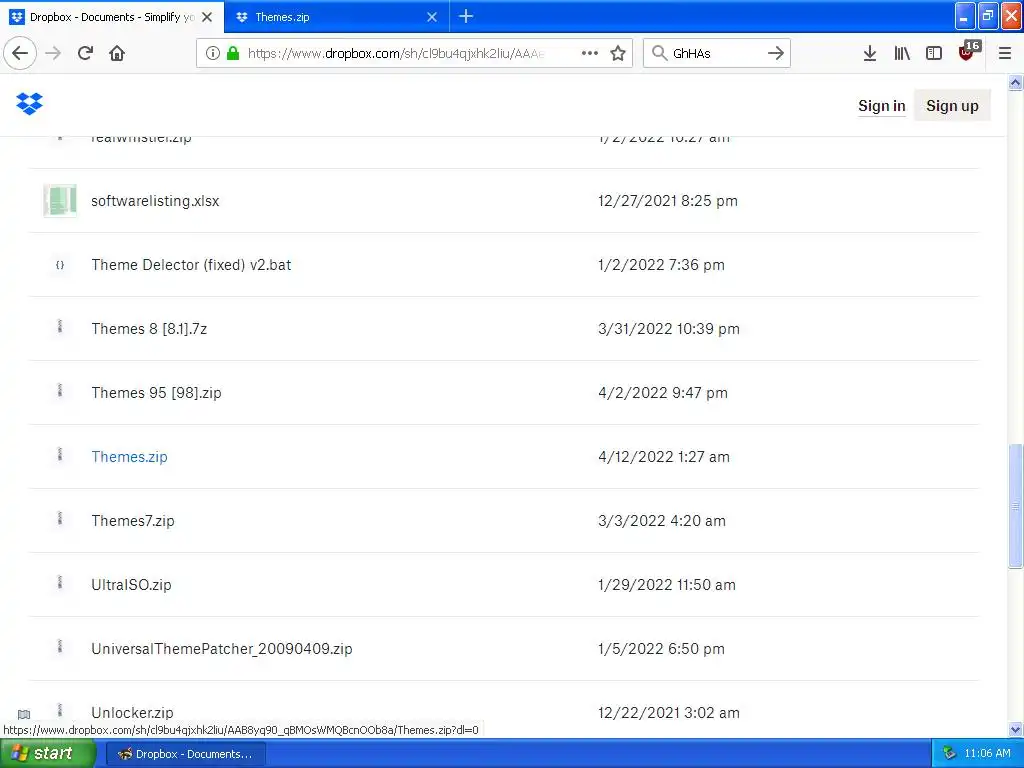Open the Windows start menu
Viewport: 1024px width, 768px height.
tap(48, 754)
